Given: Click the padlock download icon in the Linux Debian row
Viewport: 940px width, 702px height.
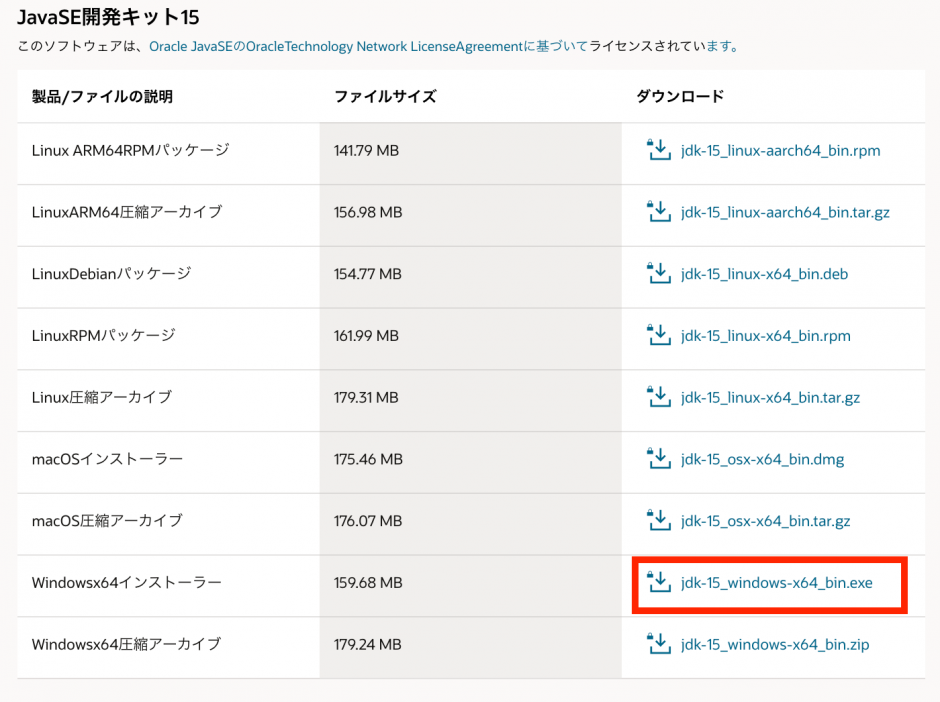Looking at the screenshot, I should (659, 274).
